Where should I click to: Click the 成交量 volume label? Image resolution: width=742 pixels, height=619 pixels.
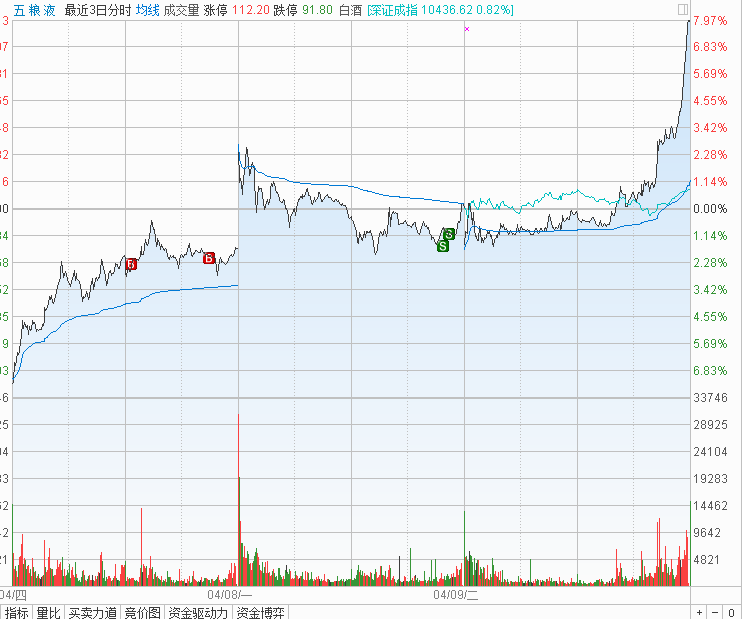click(181, 10)
